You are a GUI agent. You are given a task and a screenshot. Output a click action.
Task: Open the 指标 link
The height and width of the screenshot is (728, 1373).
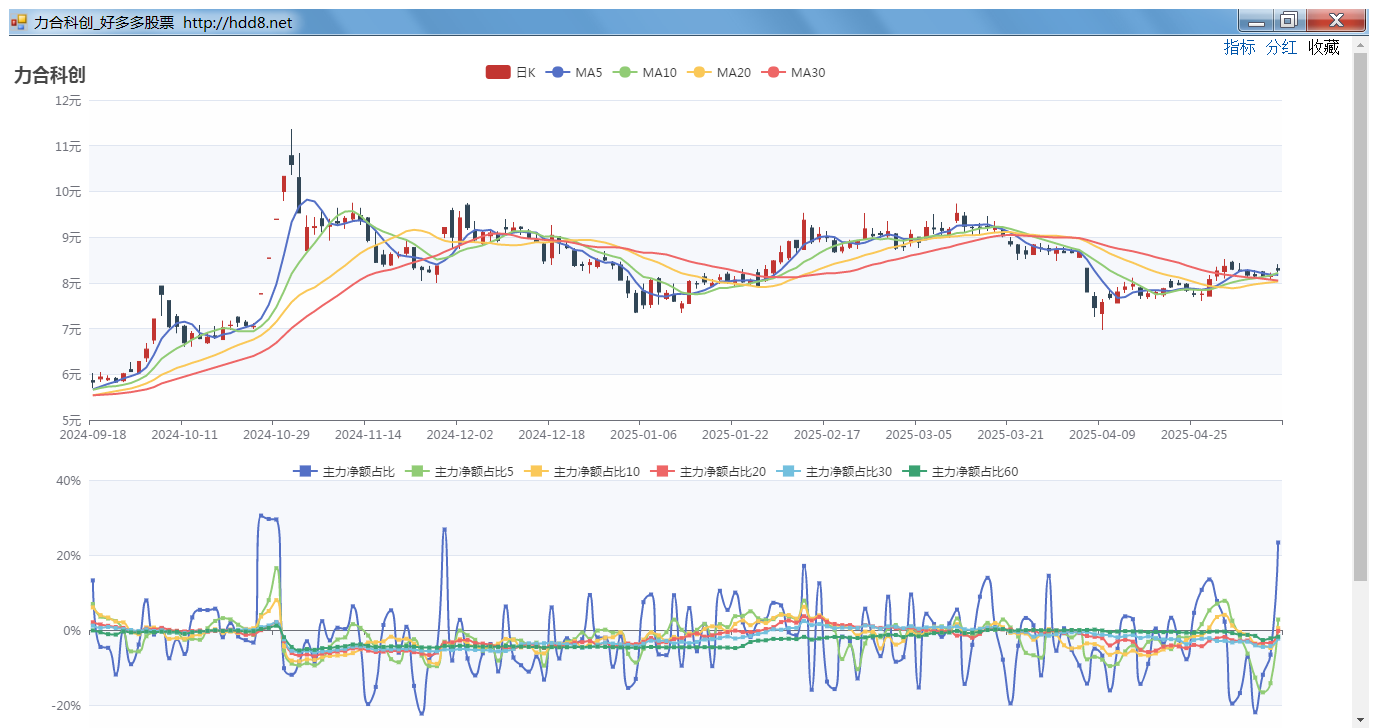click(1239, 47)
